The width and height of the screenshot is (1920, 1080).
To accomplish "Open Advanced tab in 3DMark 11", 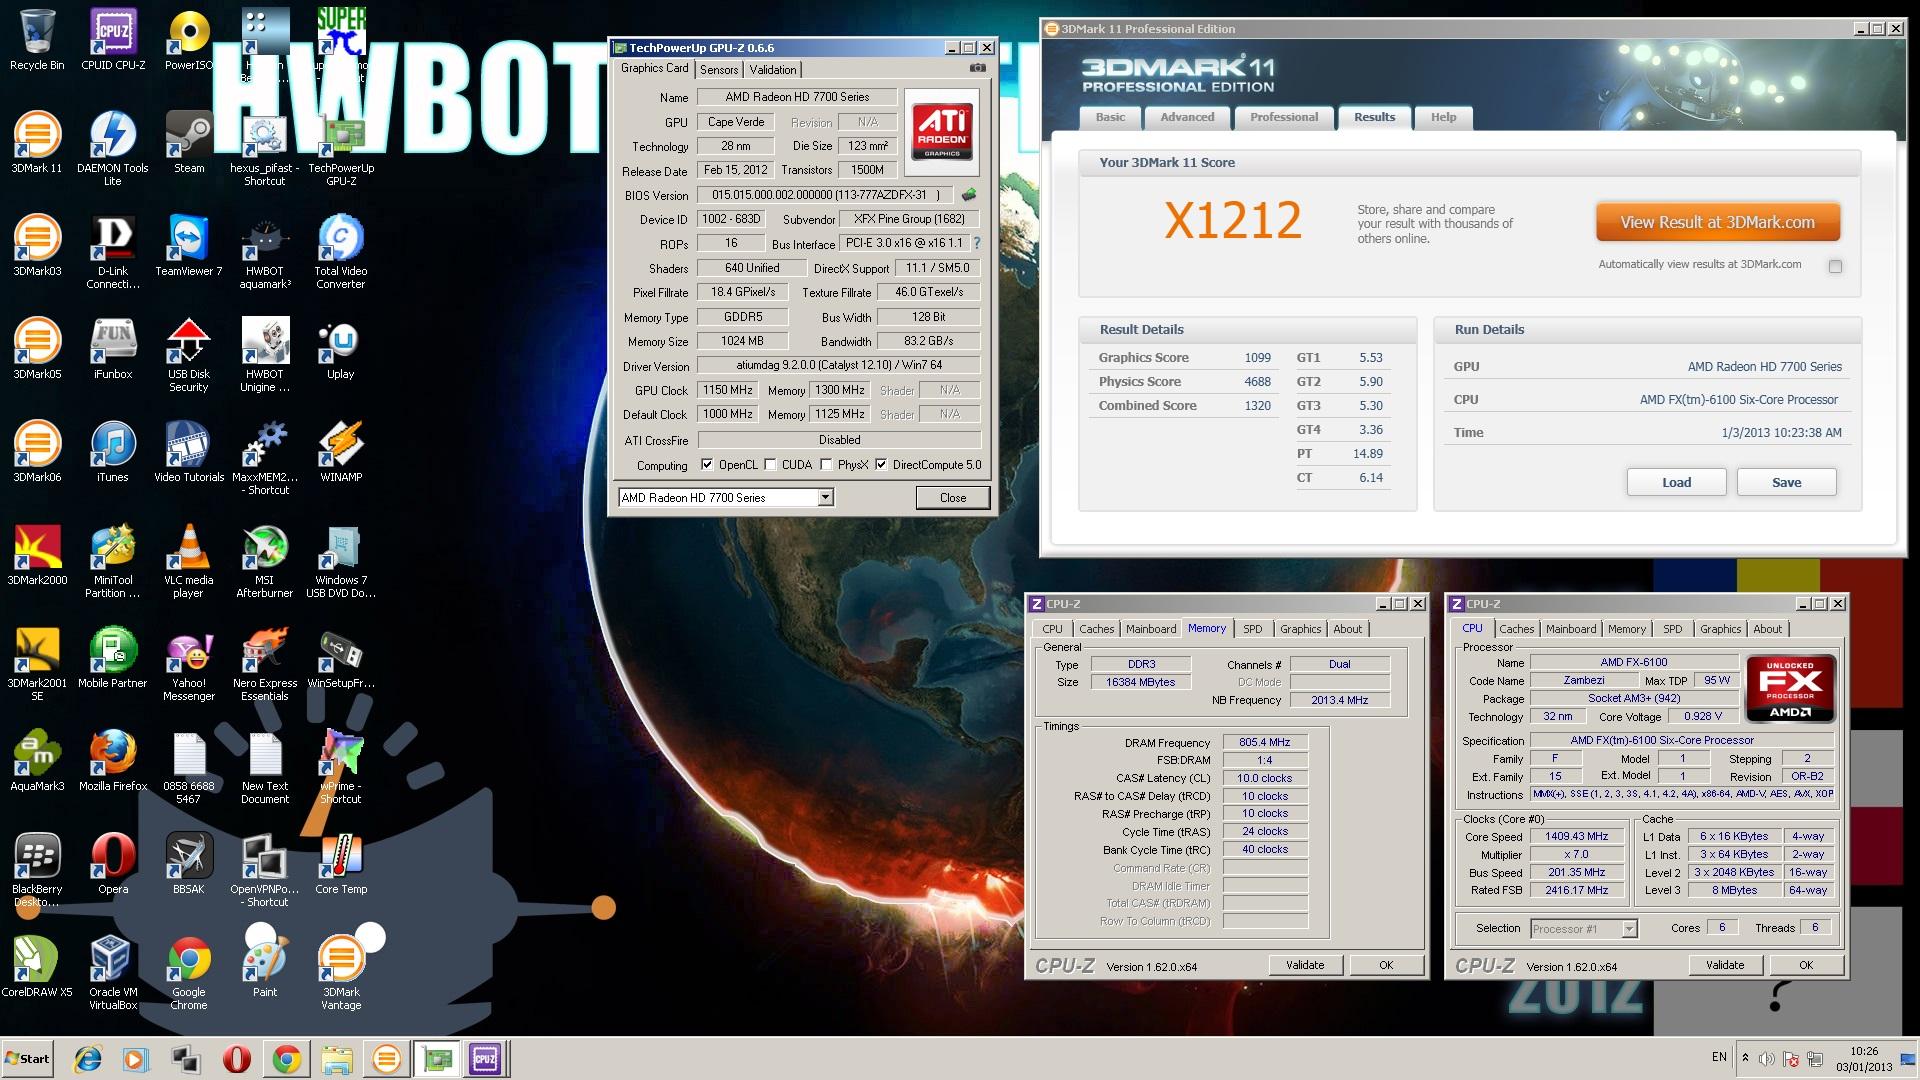I will pyautogui.click(x=1187, y=117).
